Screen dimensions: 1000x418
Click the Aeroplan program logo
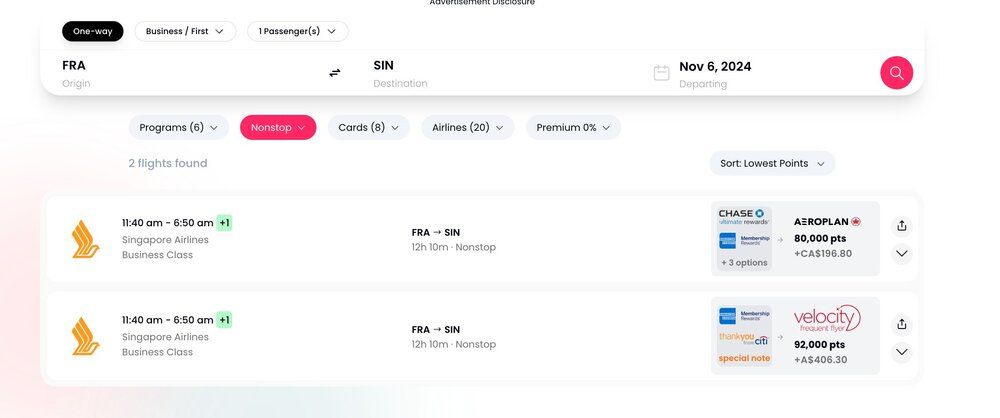point(827,221)
